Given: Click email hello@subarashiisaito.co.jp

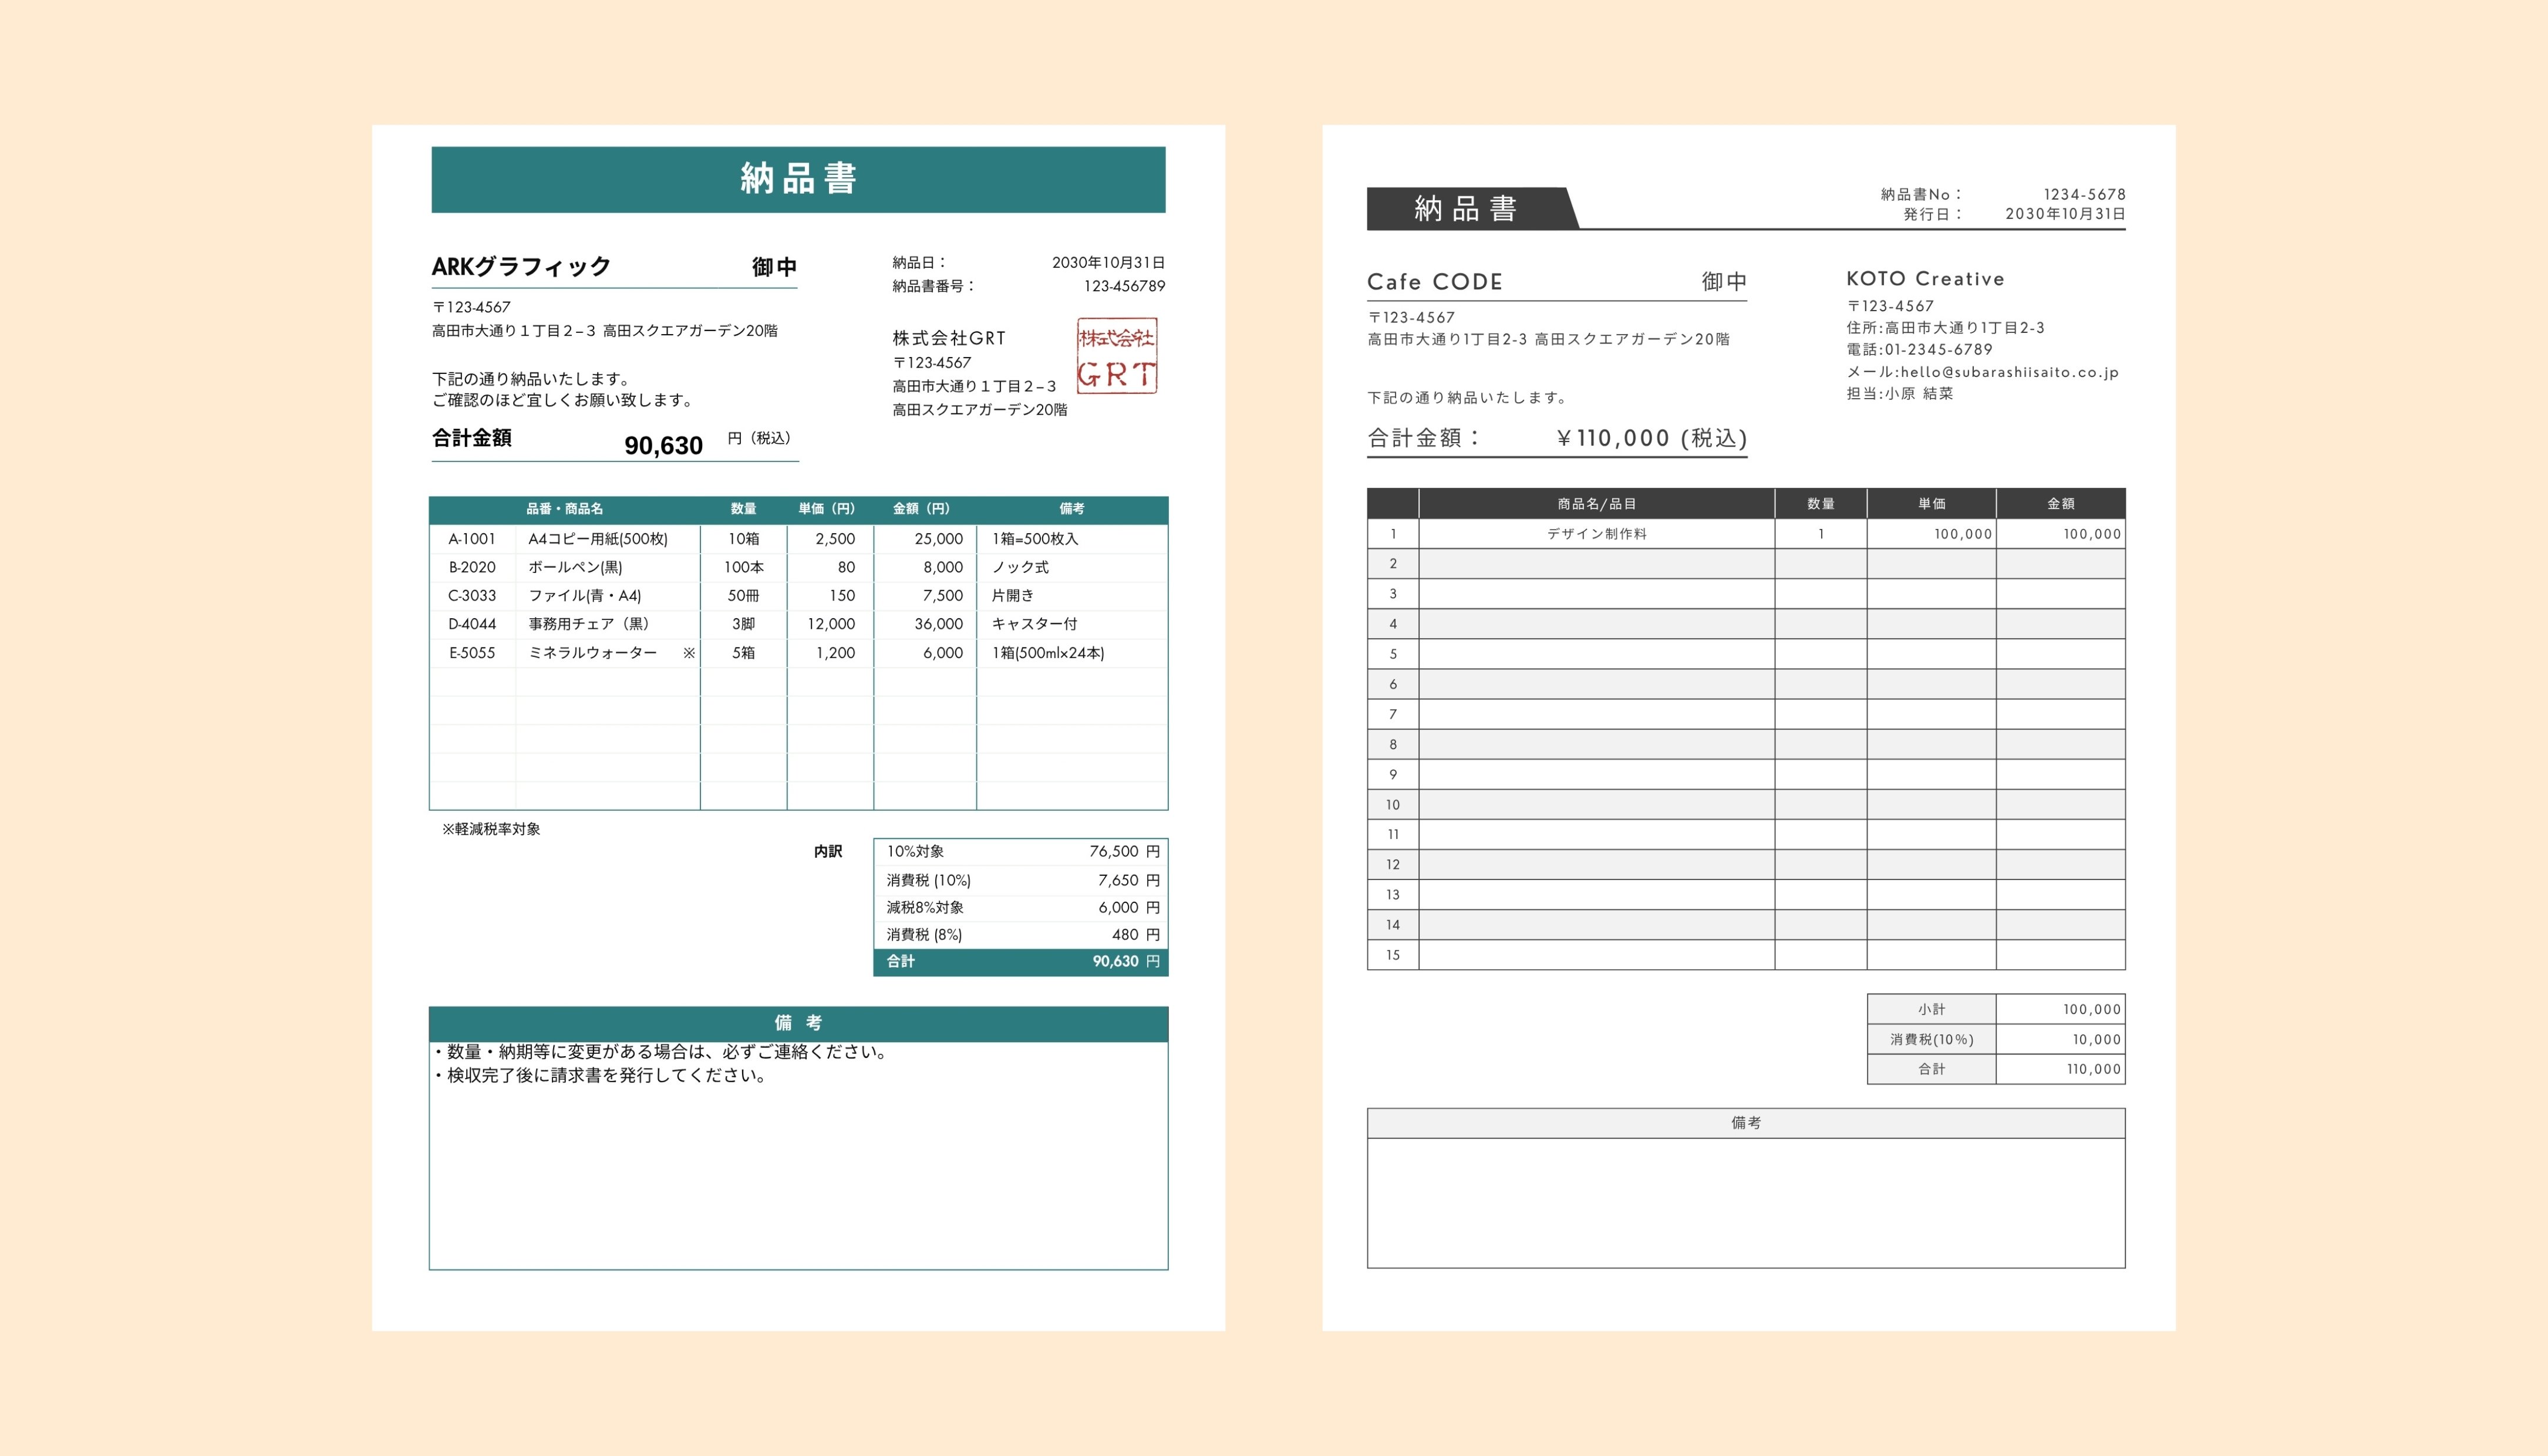Looking at the screenshot, I should 2009,372.
